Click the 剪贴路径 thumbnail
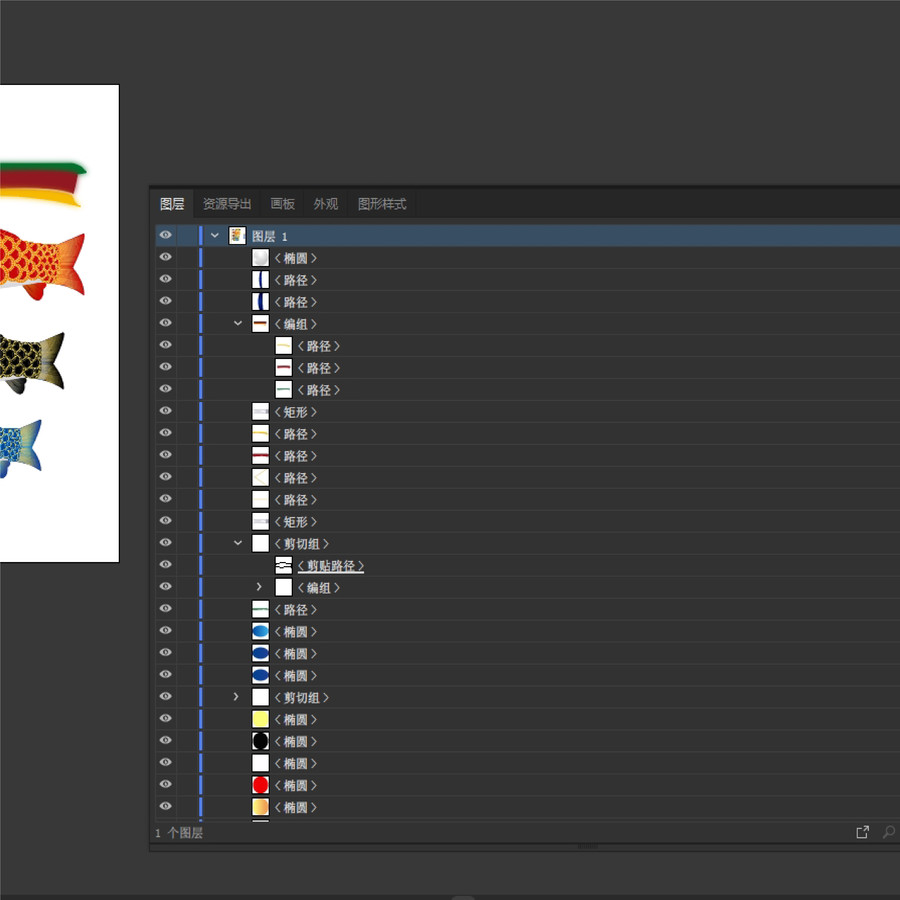The width and height of the screenshot is (900, 900). 284,565
